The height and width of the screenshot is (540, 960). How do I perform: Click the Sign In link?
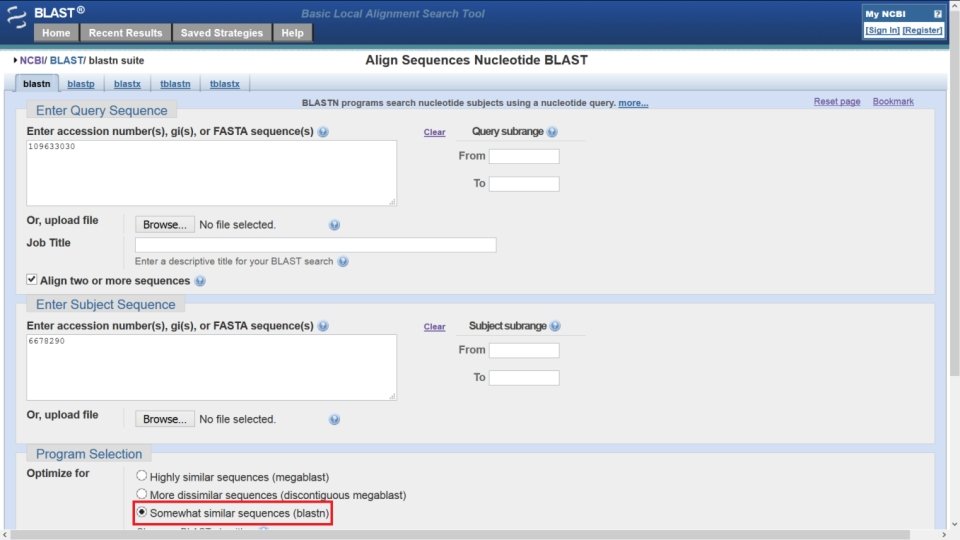click(x=882, y=30)
